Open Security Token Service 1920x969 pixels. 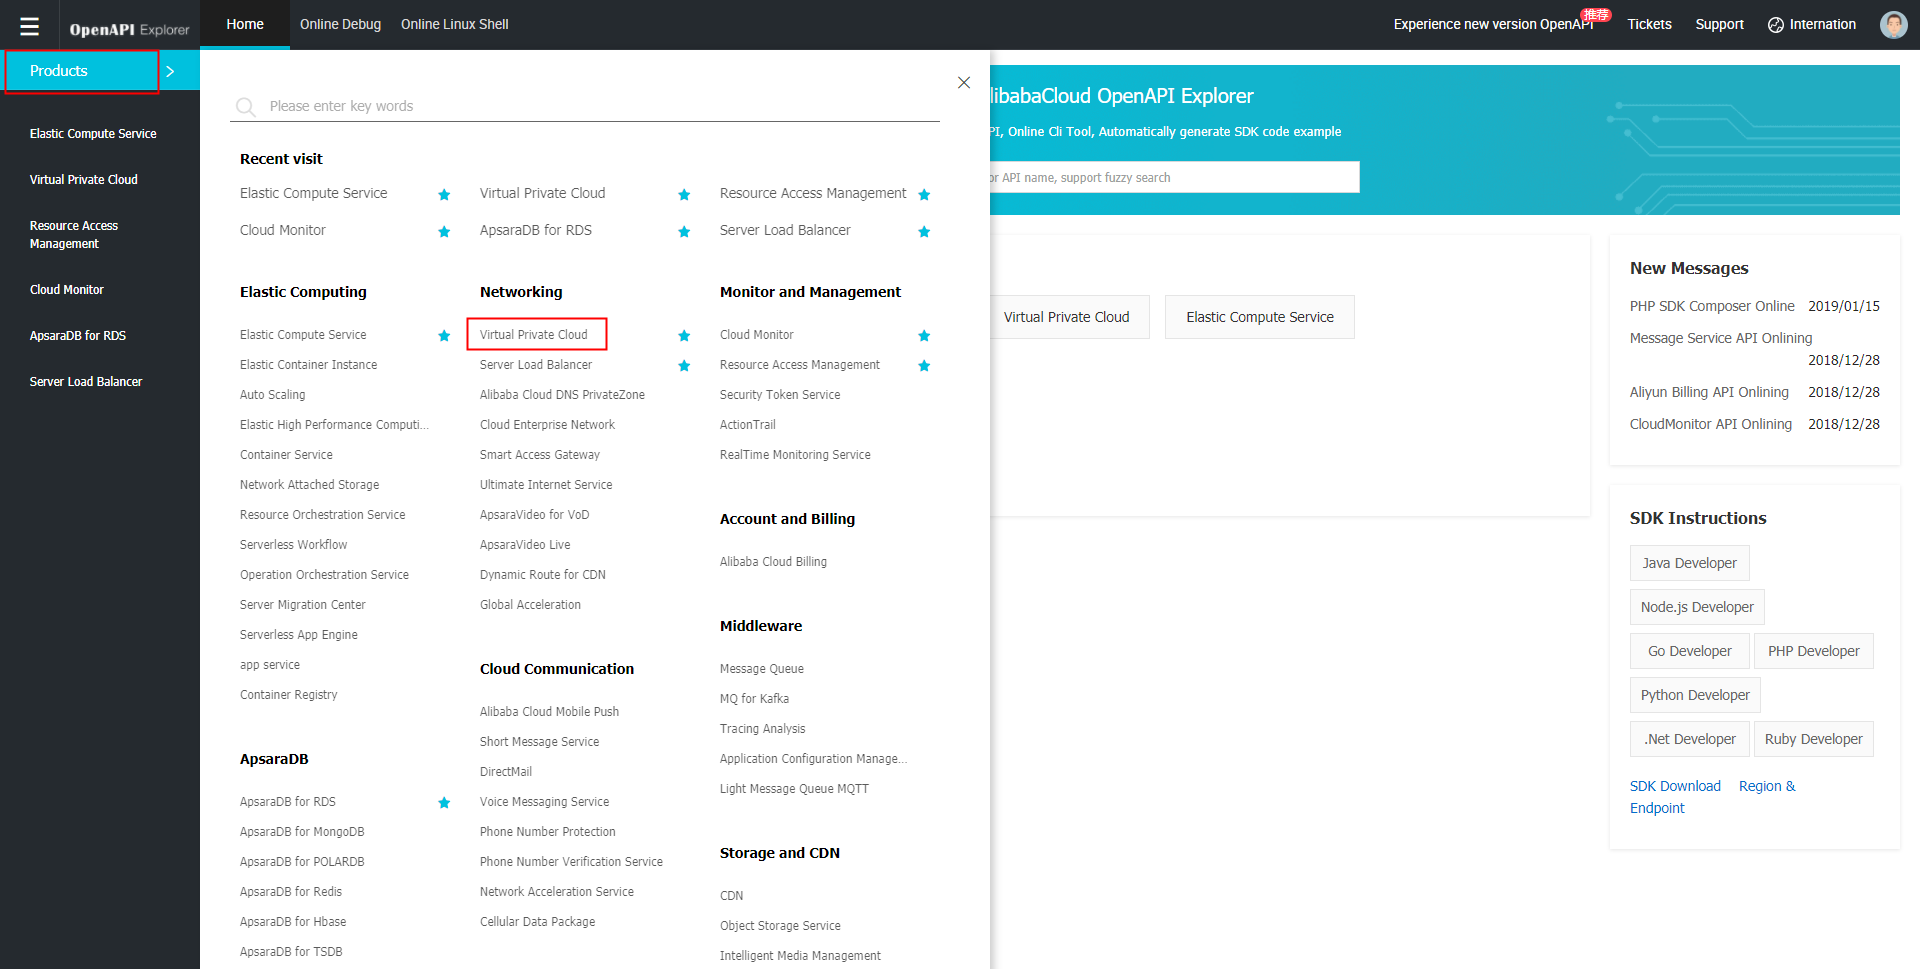pos(780,395)
